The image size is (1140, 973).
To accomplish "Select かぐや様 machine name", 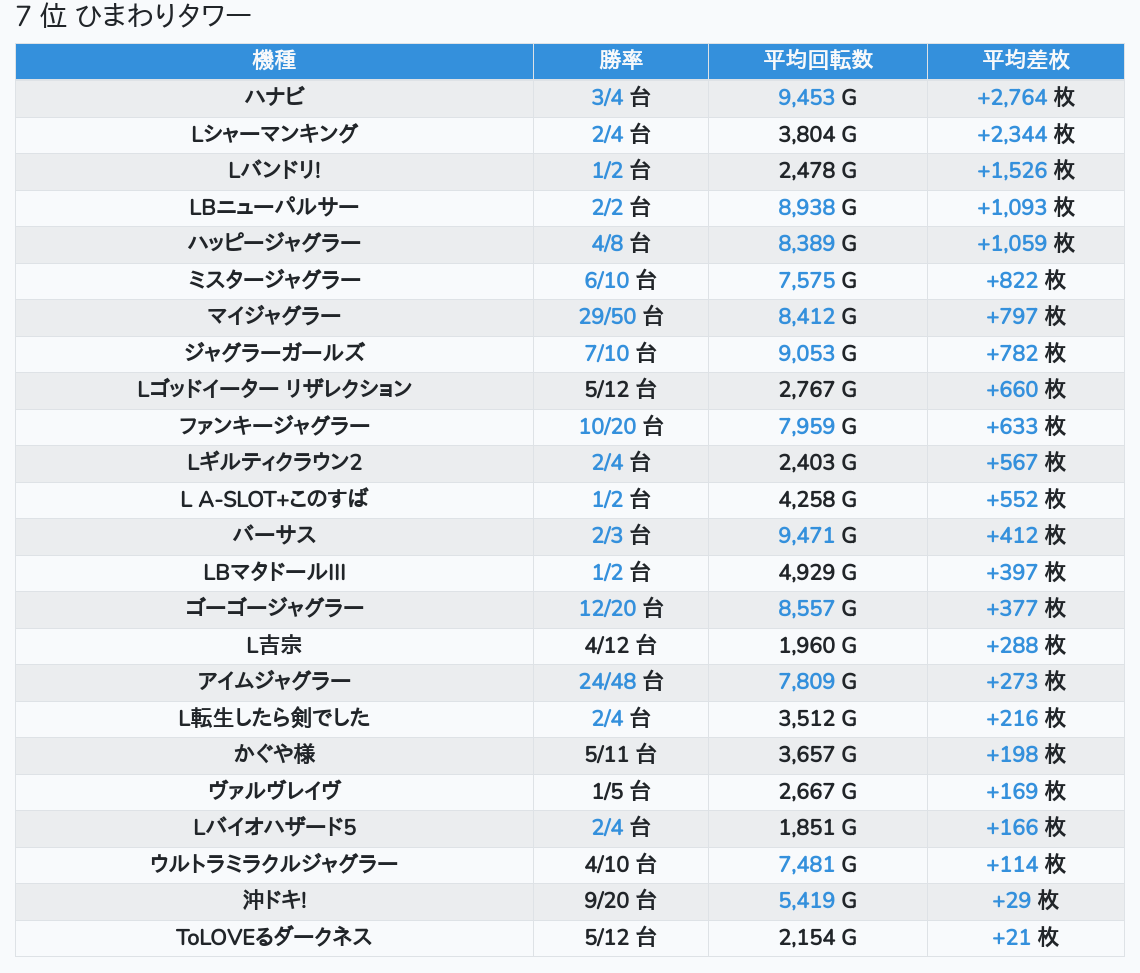I will (274, 754).
